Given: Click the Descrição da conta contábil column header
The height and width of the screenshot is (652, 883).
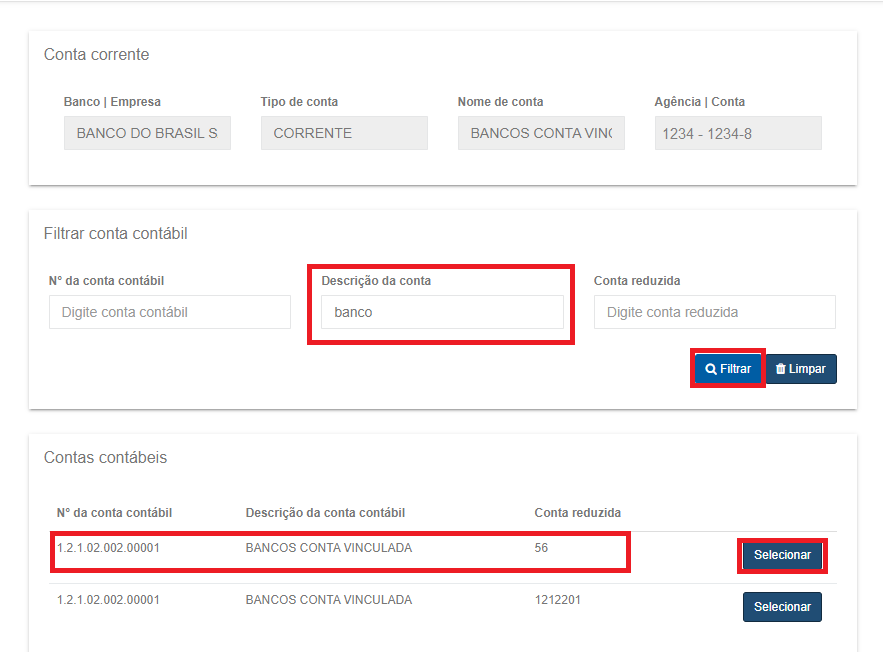Looking at the screenshot, I should pyautogui.click(x=325, y=513).
